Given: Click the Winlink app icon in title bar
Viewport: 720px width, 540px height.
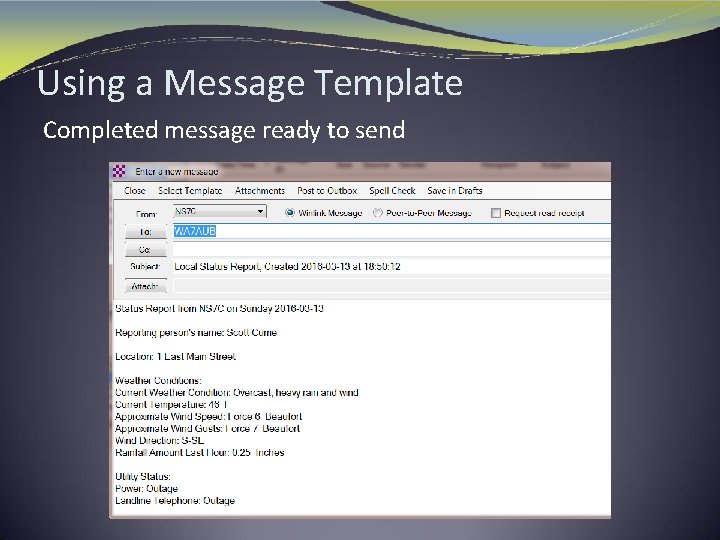Looking at the screenshot, I should (x=119, y=171).
